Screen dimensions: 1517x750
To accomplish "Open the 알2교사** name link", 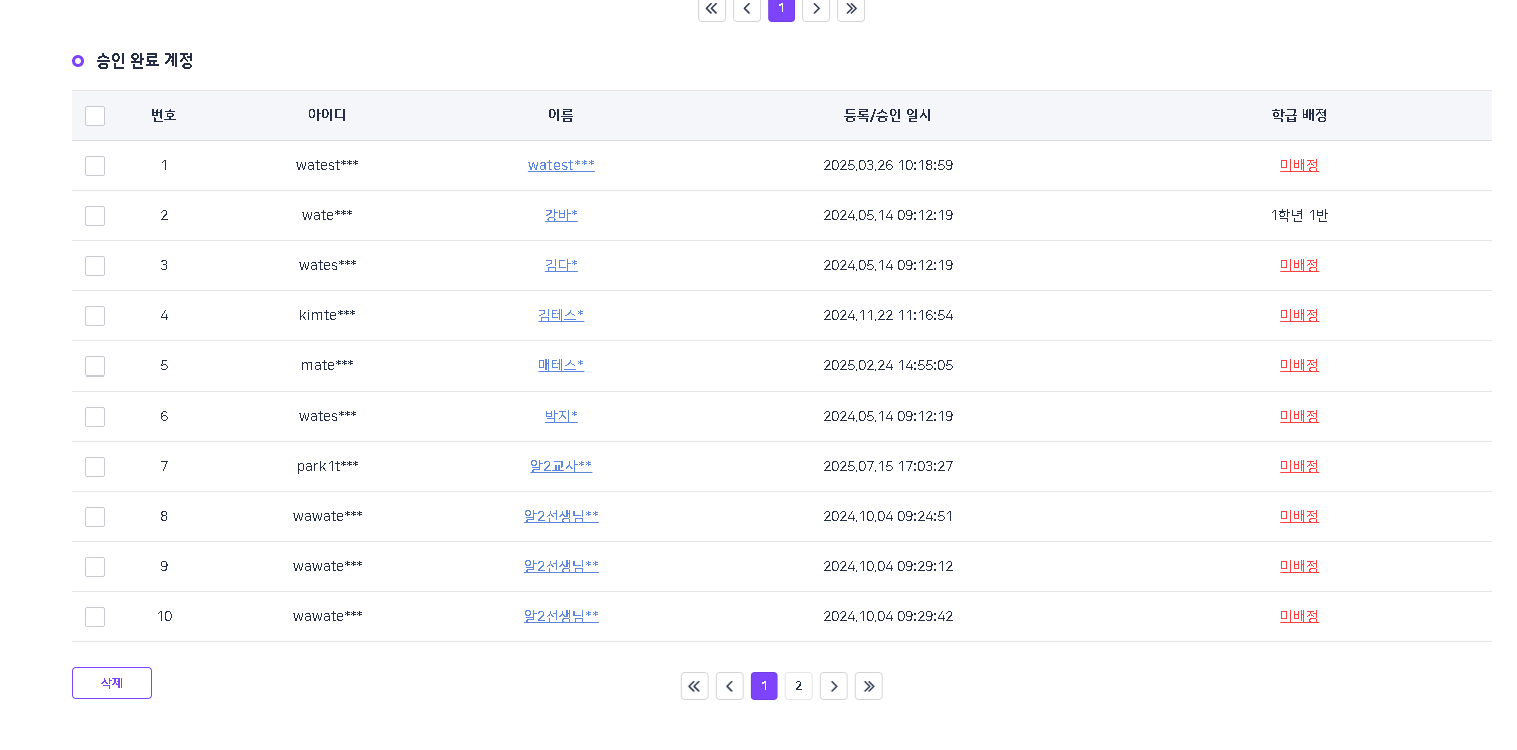I will click(561, 466).
